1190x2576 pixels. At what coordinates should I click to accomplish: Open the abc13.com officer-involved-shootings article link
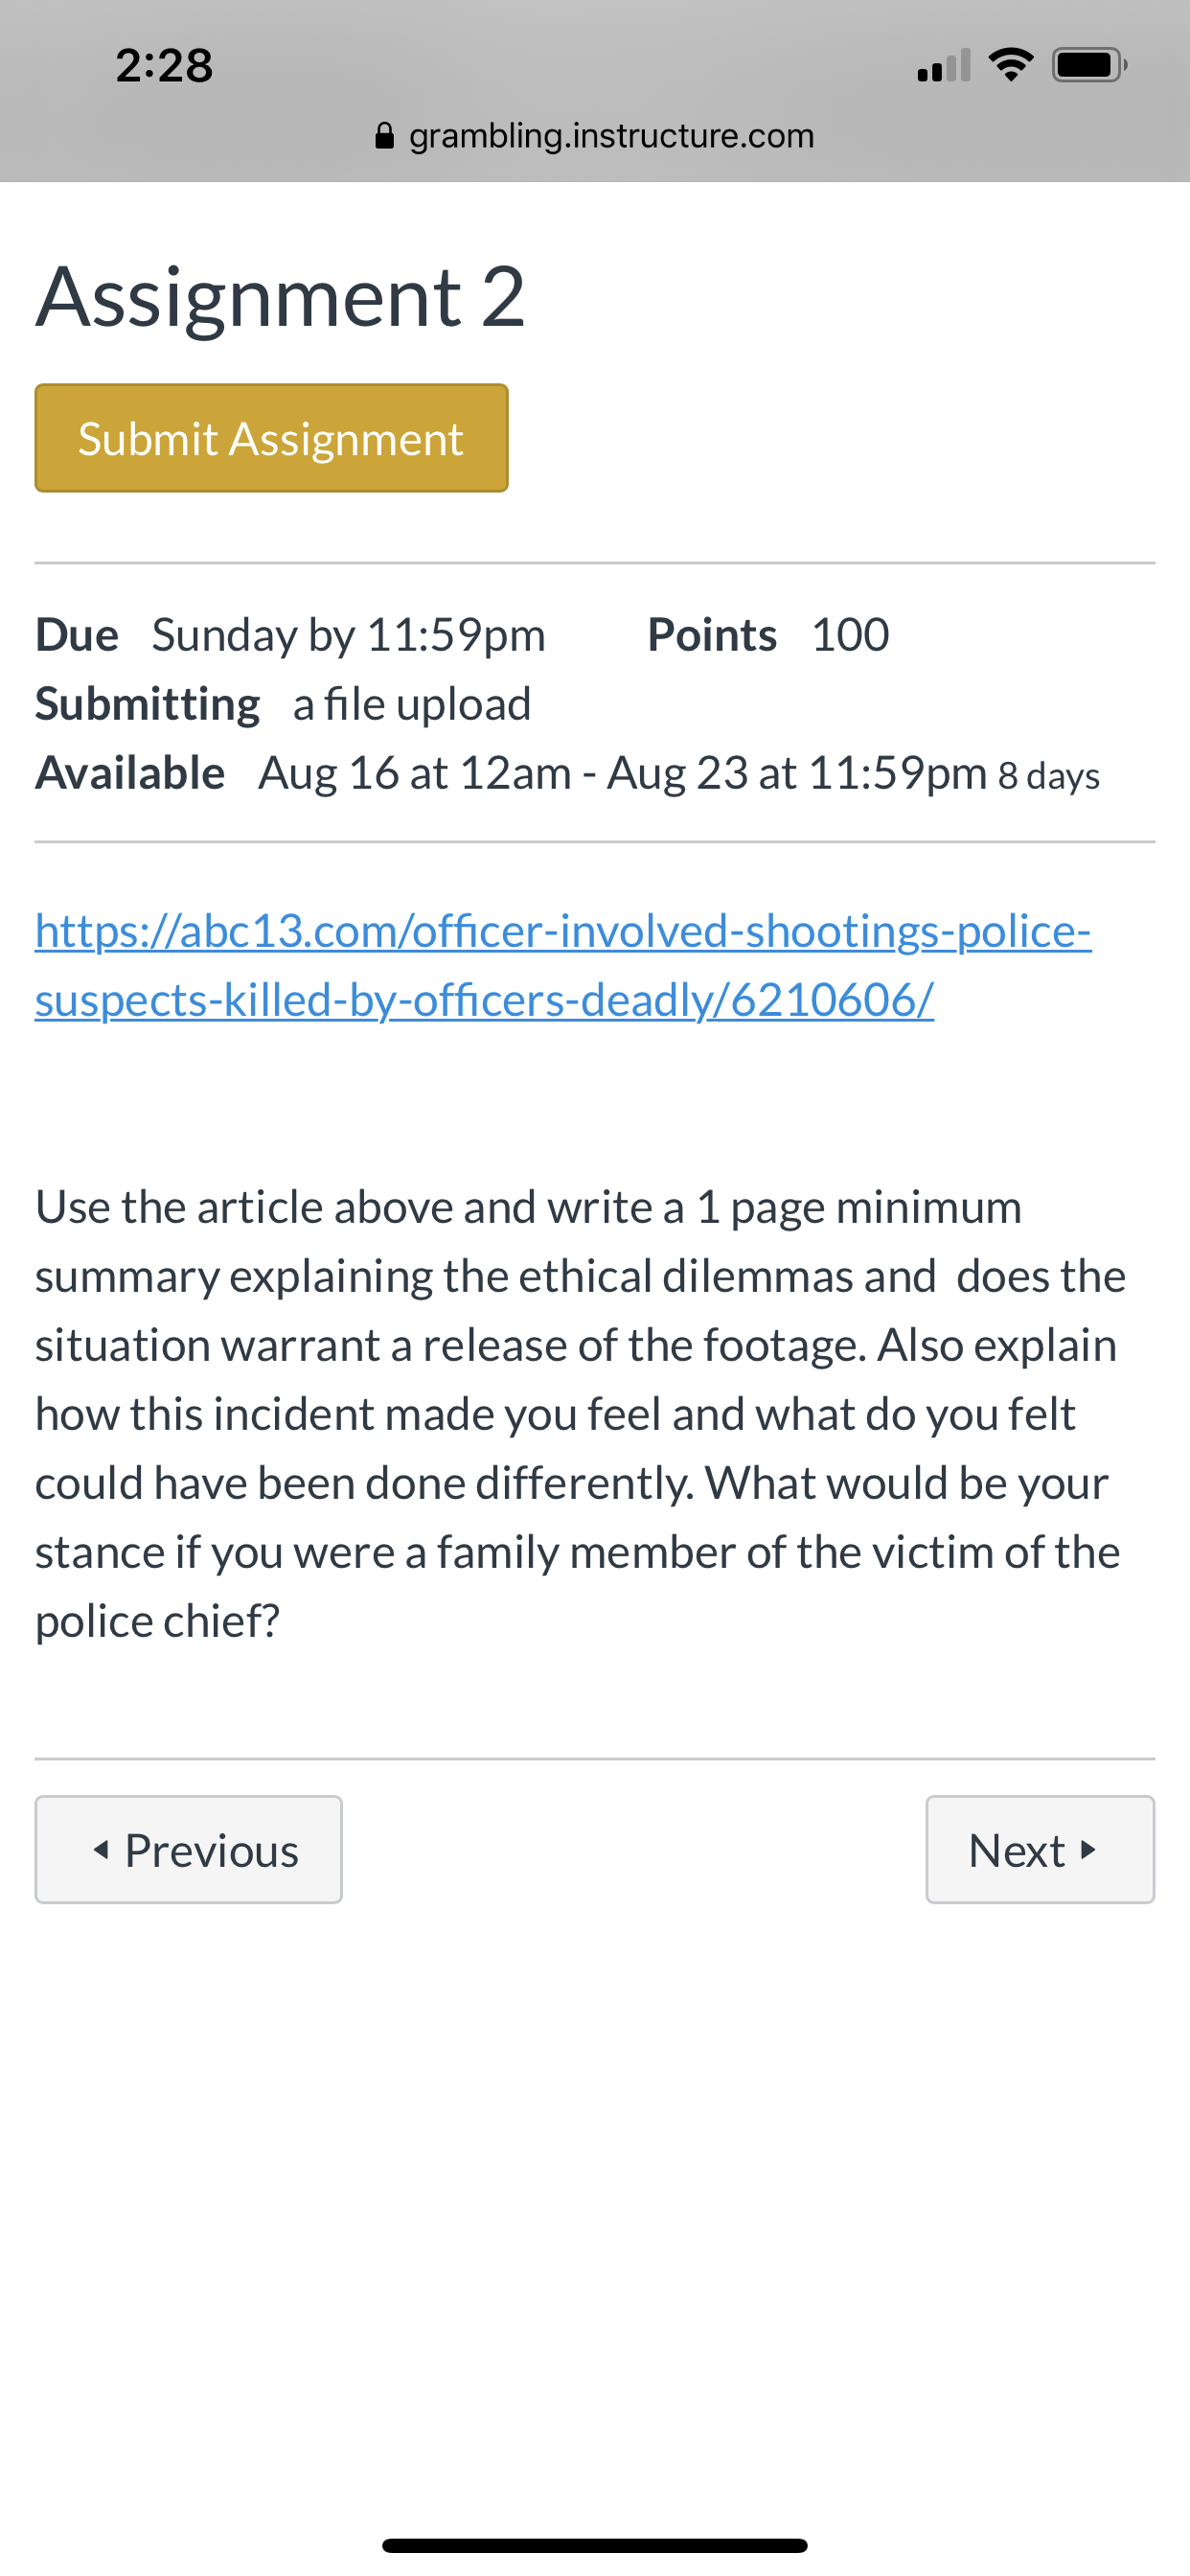tap(563, 965)
